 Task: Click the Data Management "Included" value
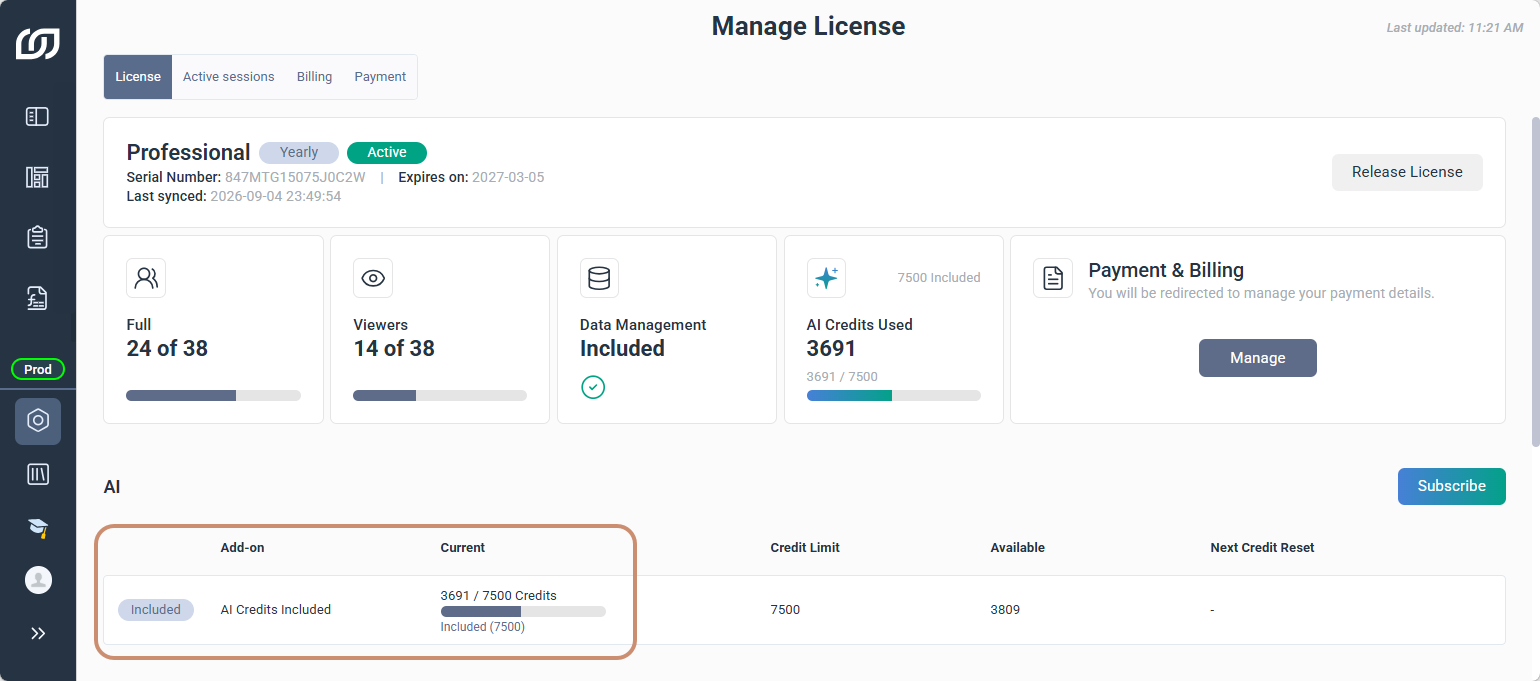click(x=622, y=349)
